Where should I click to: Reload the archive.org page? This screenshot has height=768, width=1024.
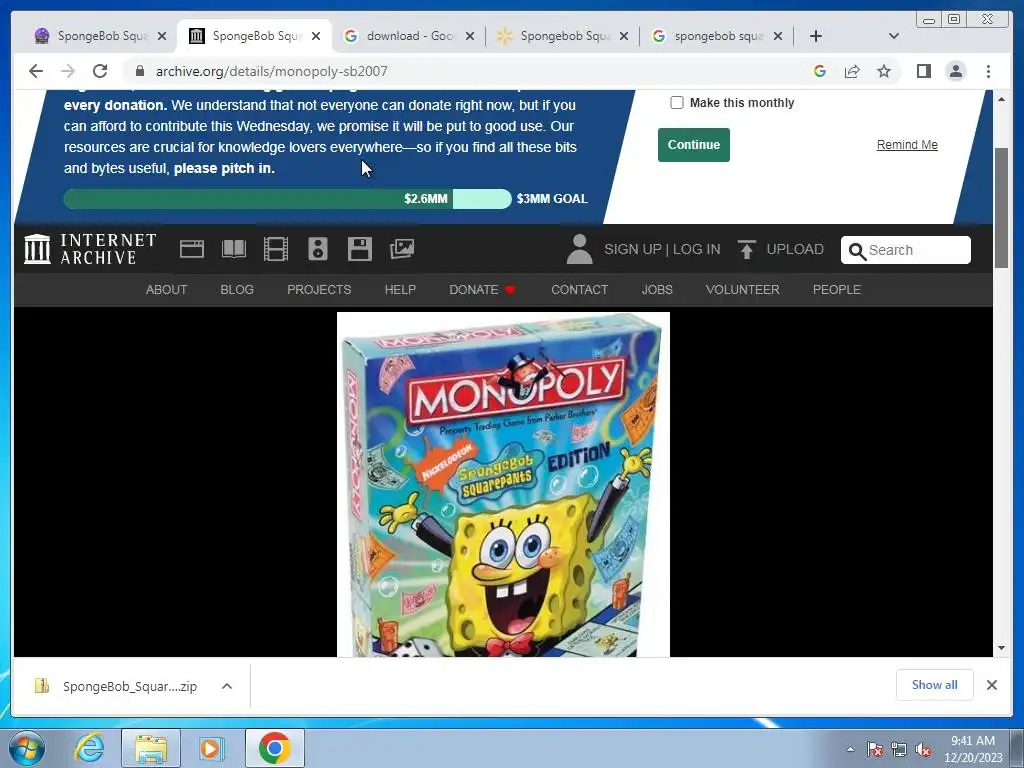(x=100, y=71)
